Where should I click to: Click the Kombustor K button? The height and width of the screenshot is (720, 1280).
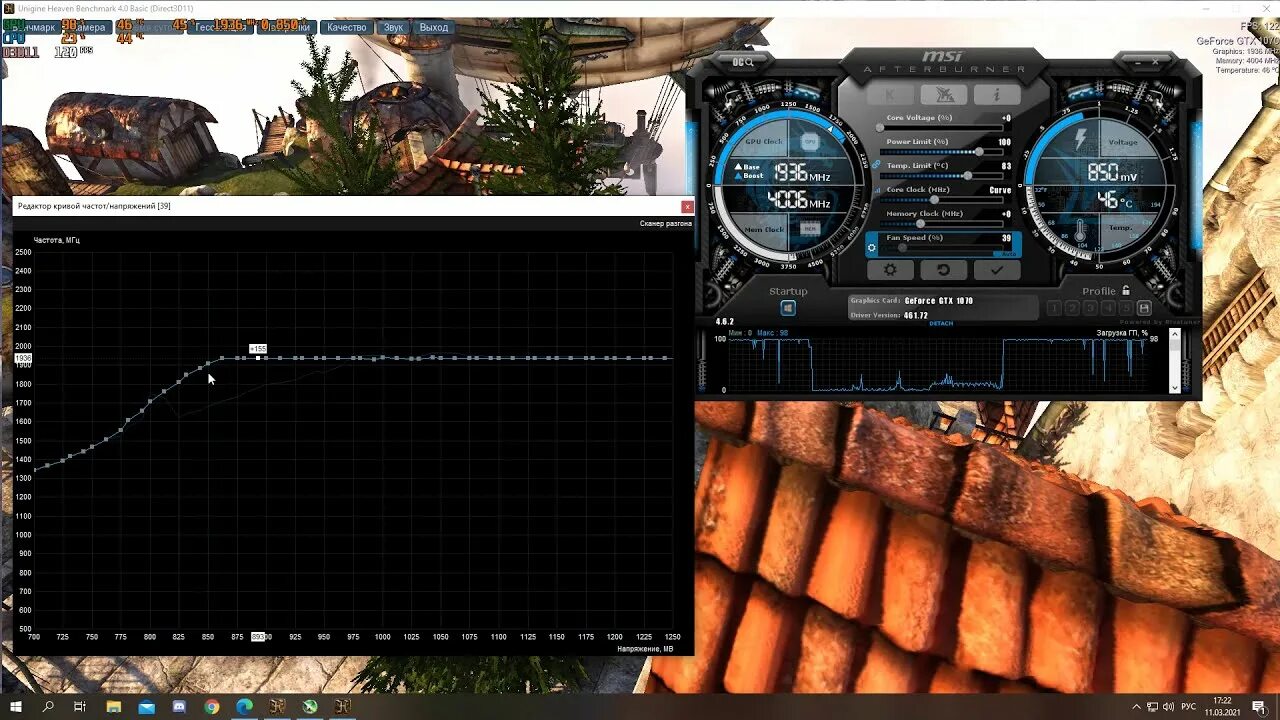point(890,95)
